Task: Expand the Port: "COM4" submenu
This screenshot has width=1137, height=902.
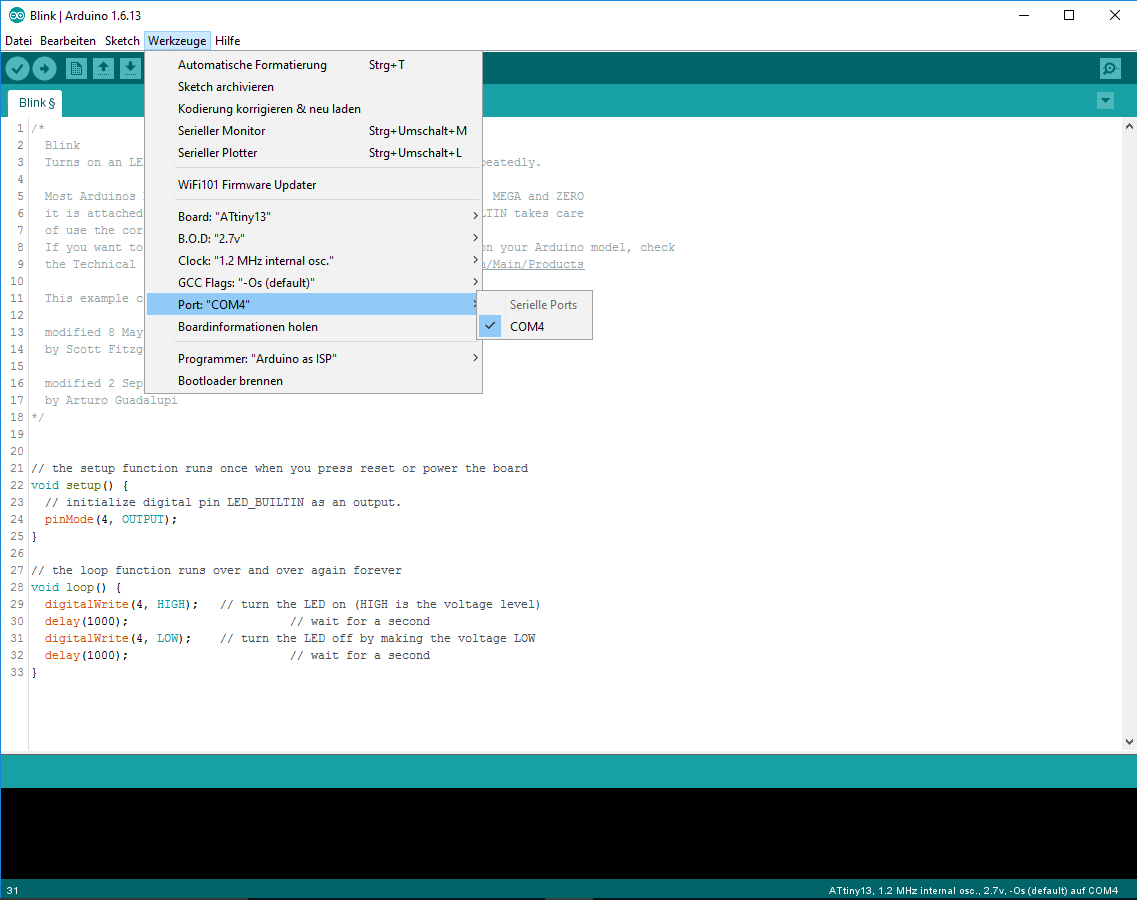Action: point(314,305)
